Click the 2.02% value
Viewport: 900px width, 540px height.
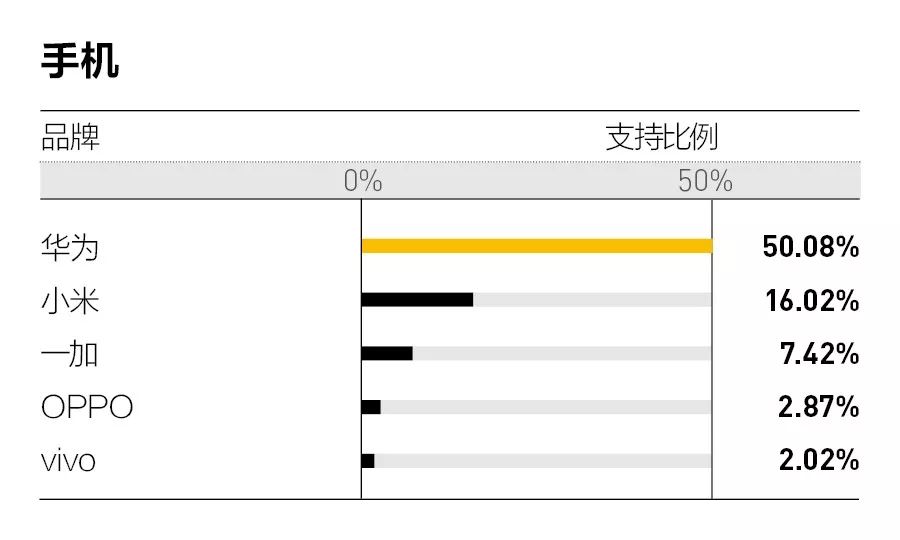(x=819, y=460)
